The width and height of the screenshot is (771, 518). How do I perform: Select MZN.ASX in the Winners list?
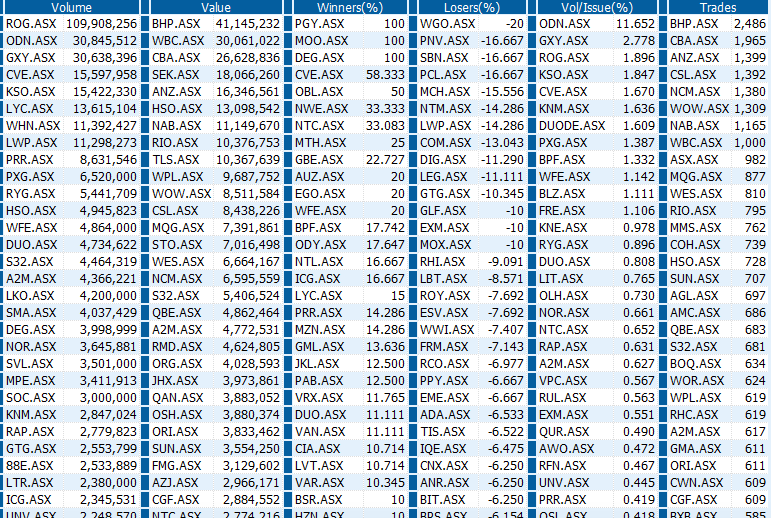[320, 330]
